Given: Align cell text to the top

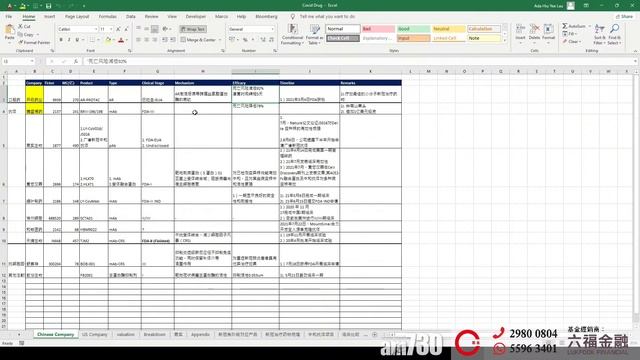Looking at the screenshot, I should coord(139,29).
